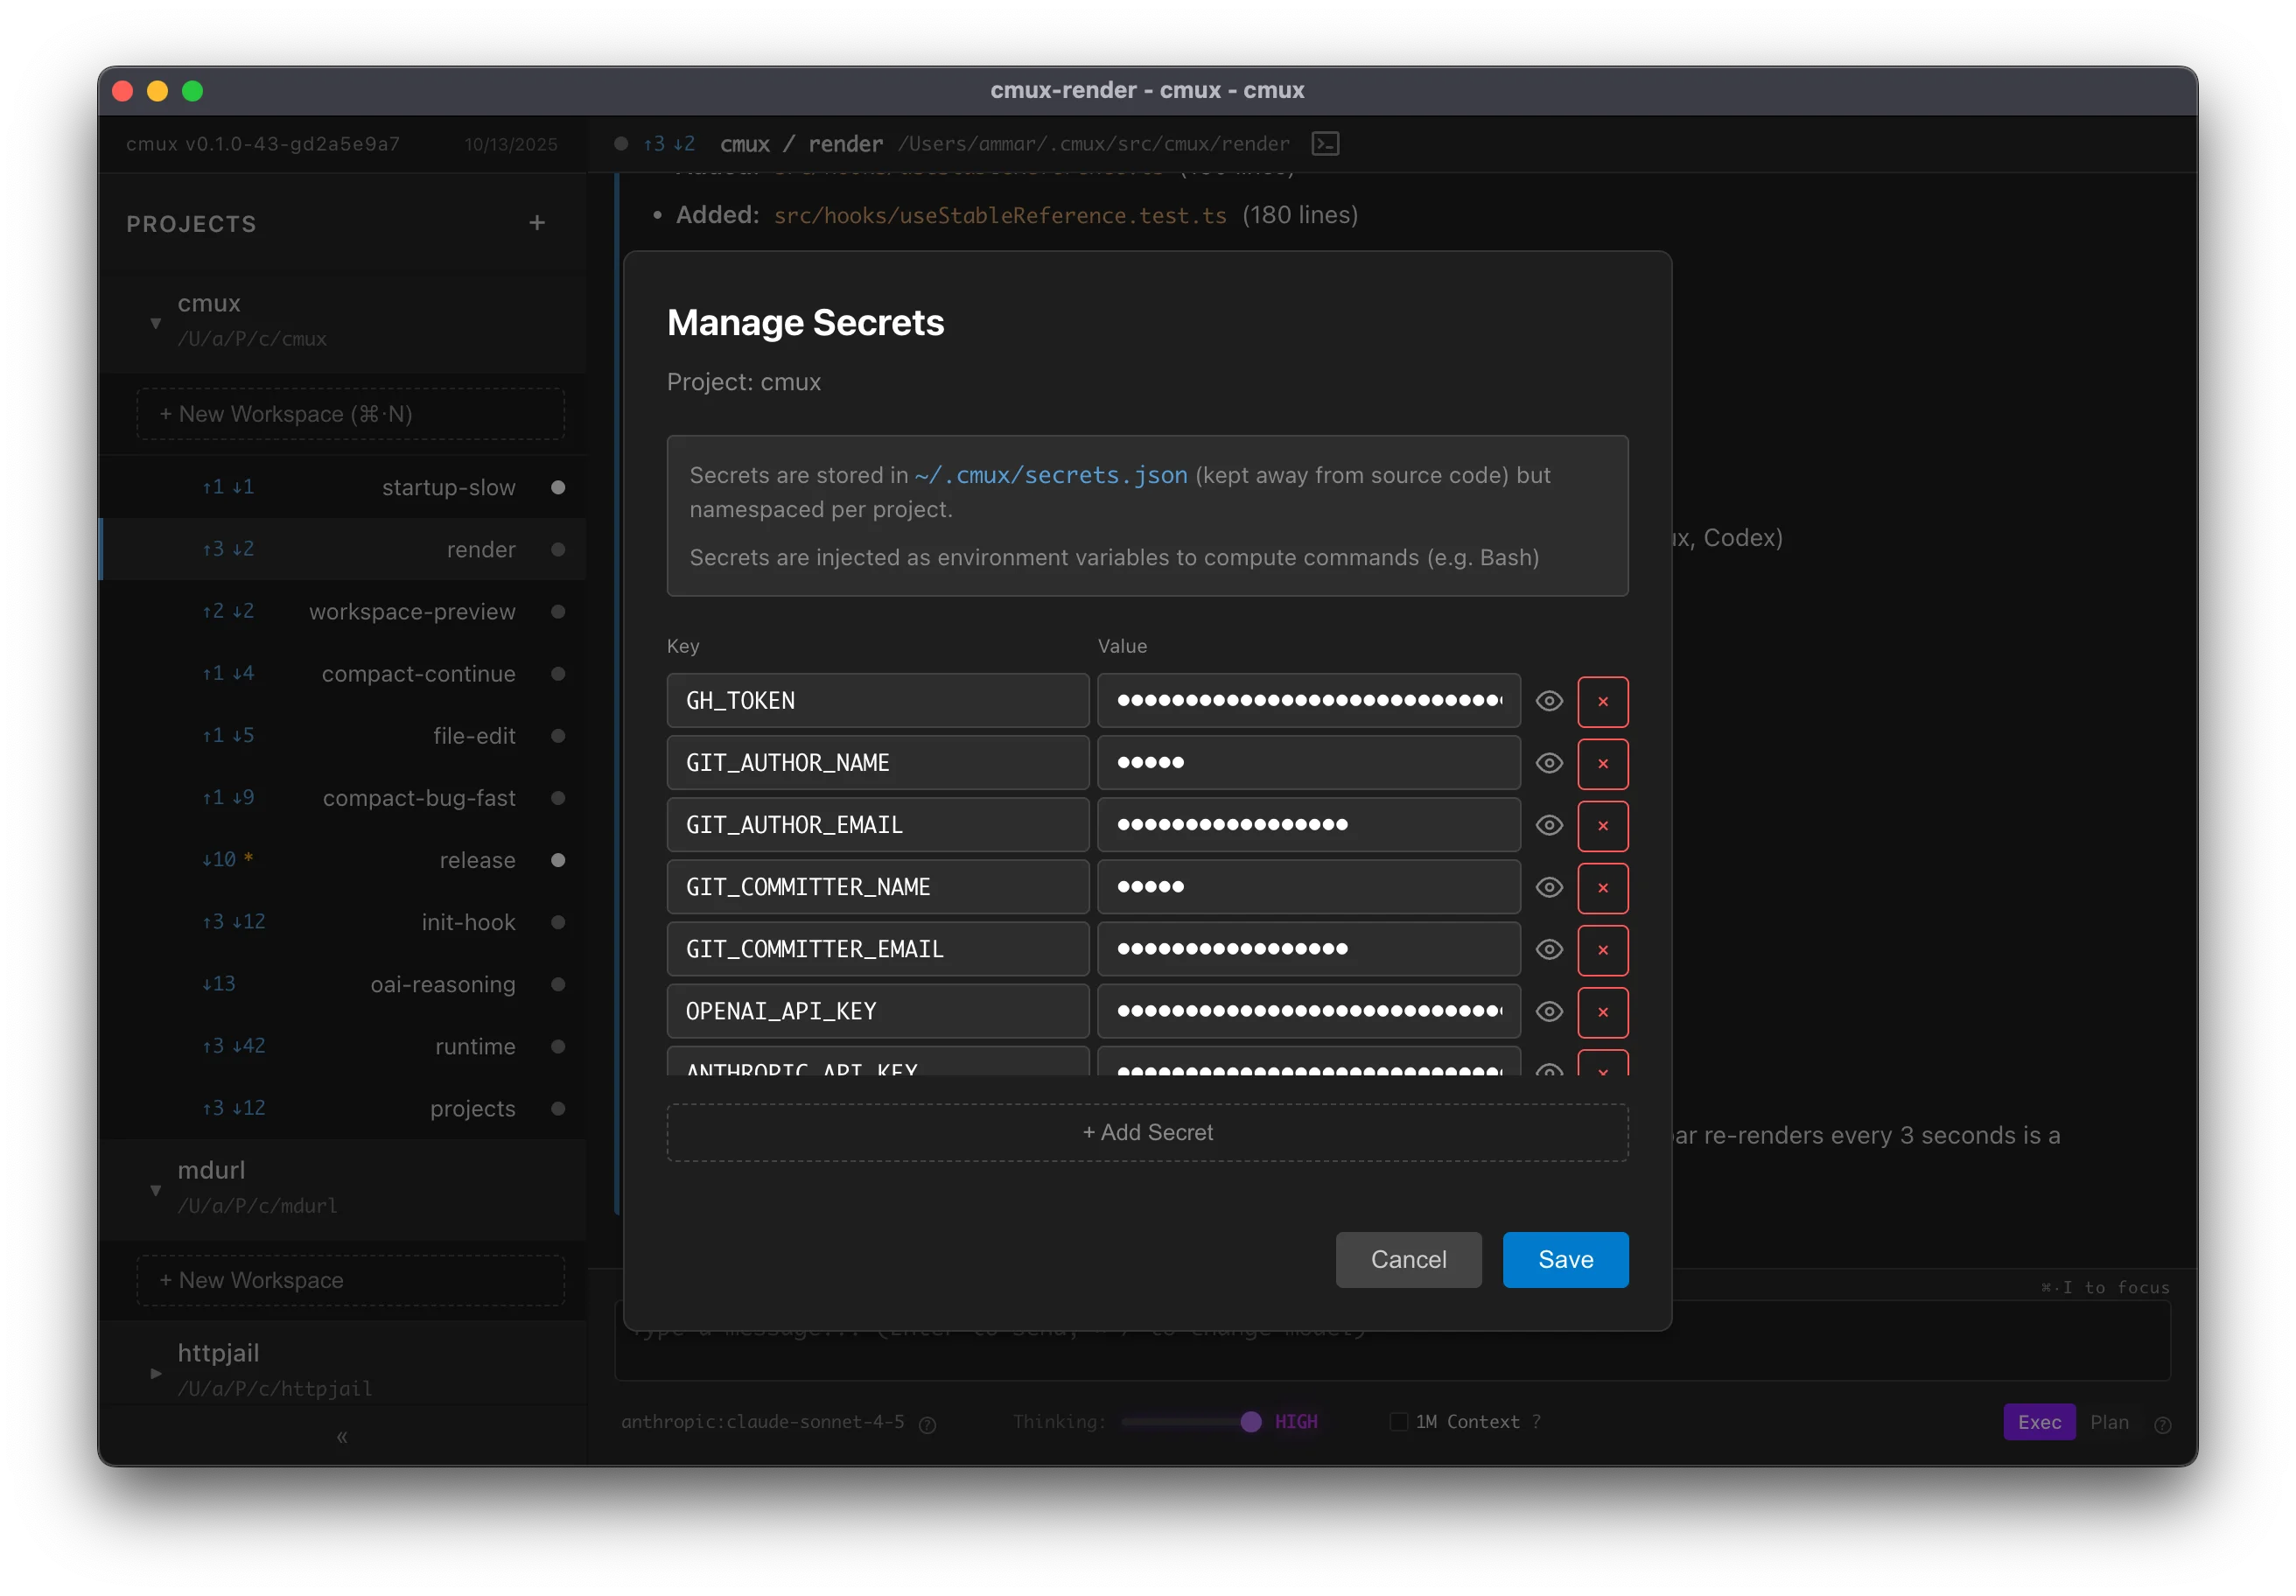
Task: Open the terminal icon beside the render path
Action: click(x=1326, y=144)
